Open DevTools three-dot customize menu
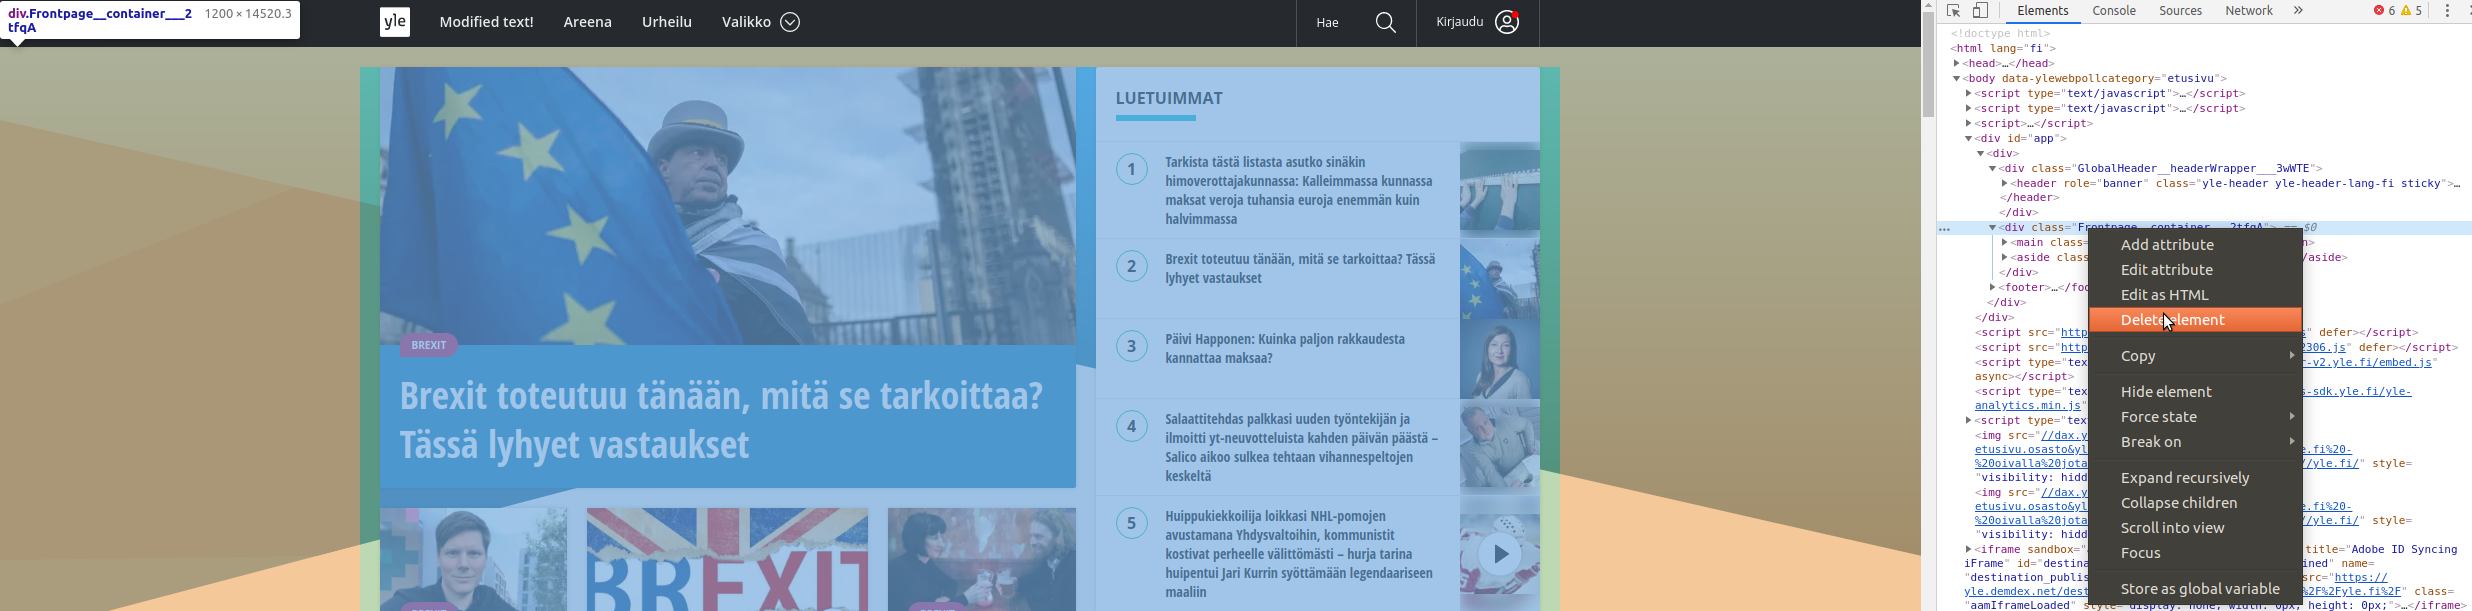This screenshot has height=611, width=2472. click(x=2447, y=11)
